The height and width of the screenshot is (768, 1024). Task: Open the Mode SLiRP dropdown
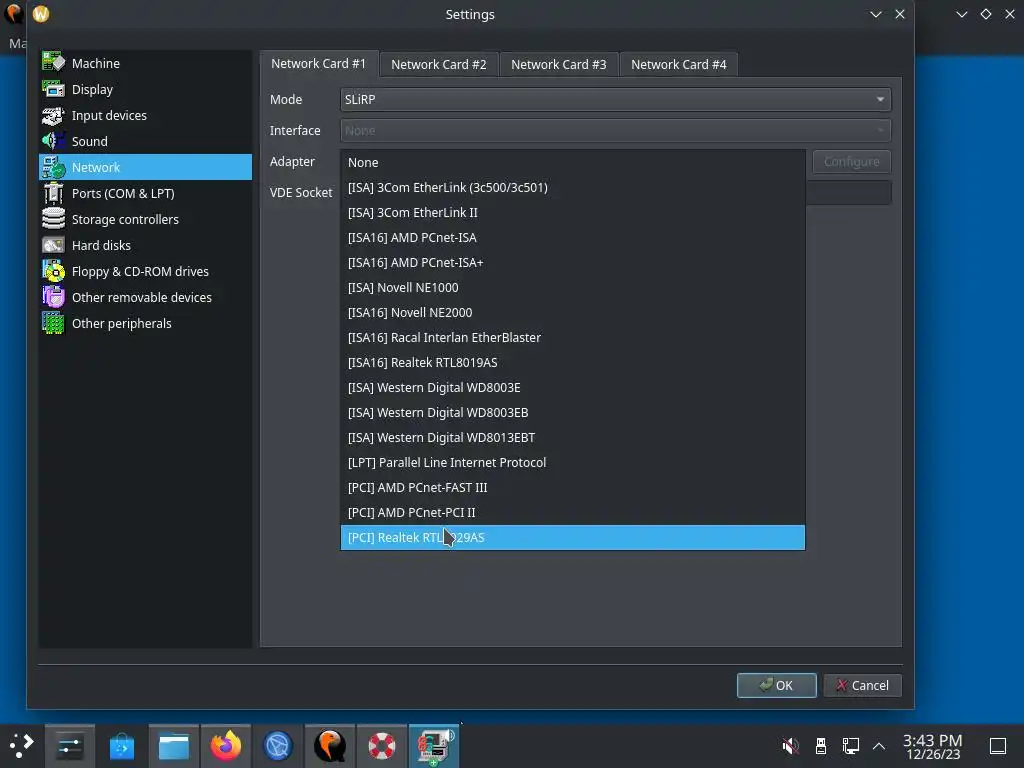click(615, 99)
